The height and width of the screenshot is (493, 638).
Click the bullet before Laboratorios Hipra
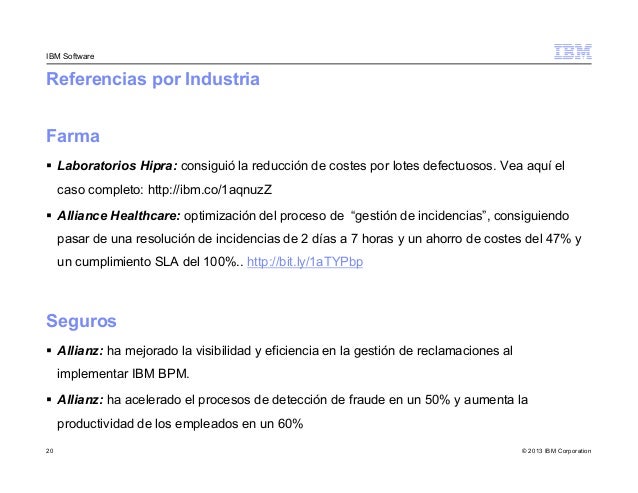point(49,166)
